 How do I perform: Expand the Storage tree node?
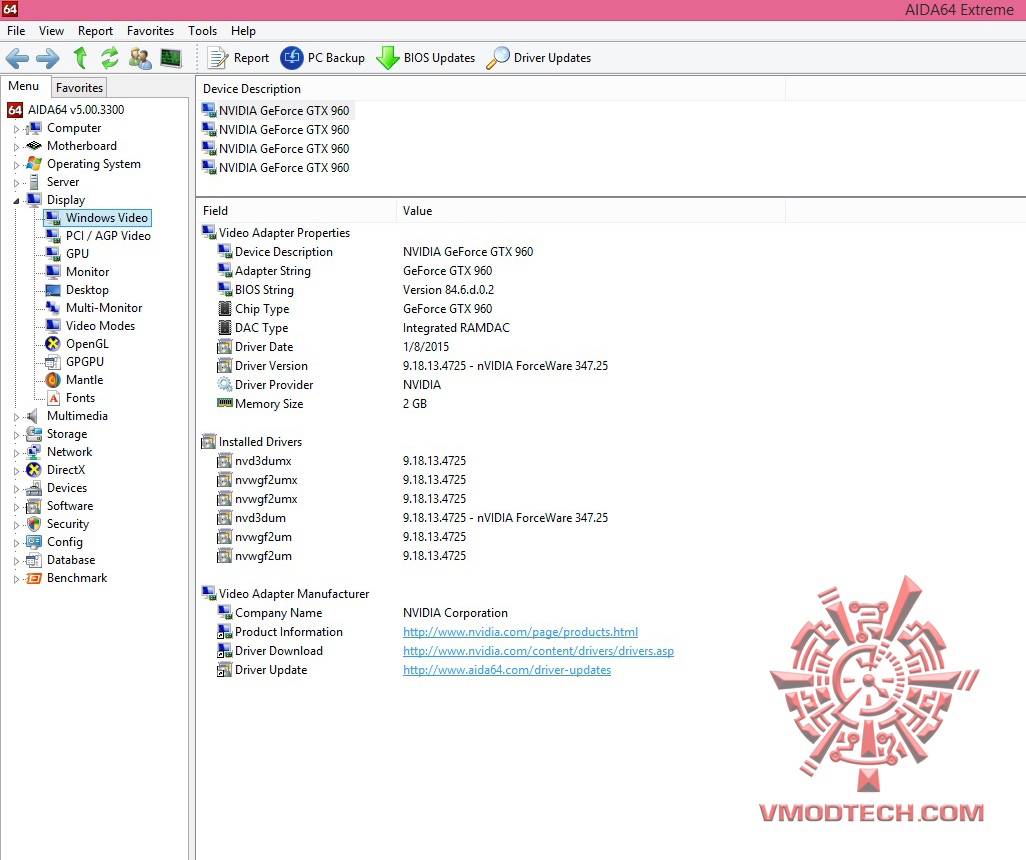pos(17,435)
